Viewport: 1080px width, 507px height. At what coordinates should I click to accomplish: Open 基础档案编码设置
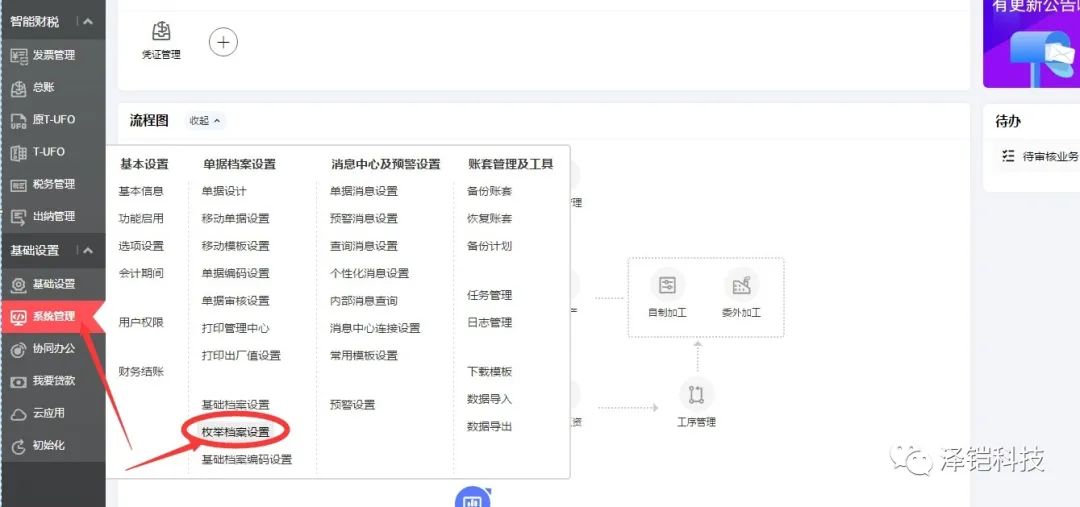point(247,459)
